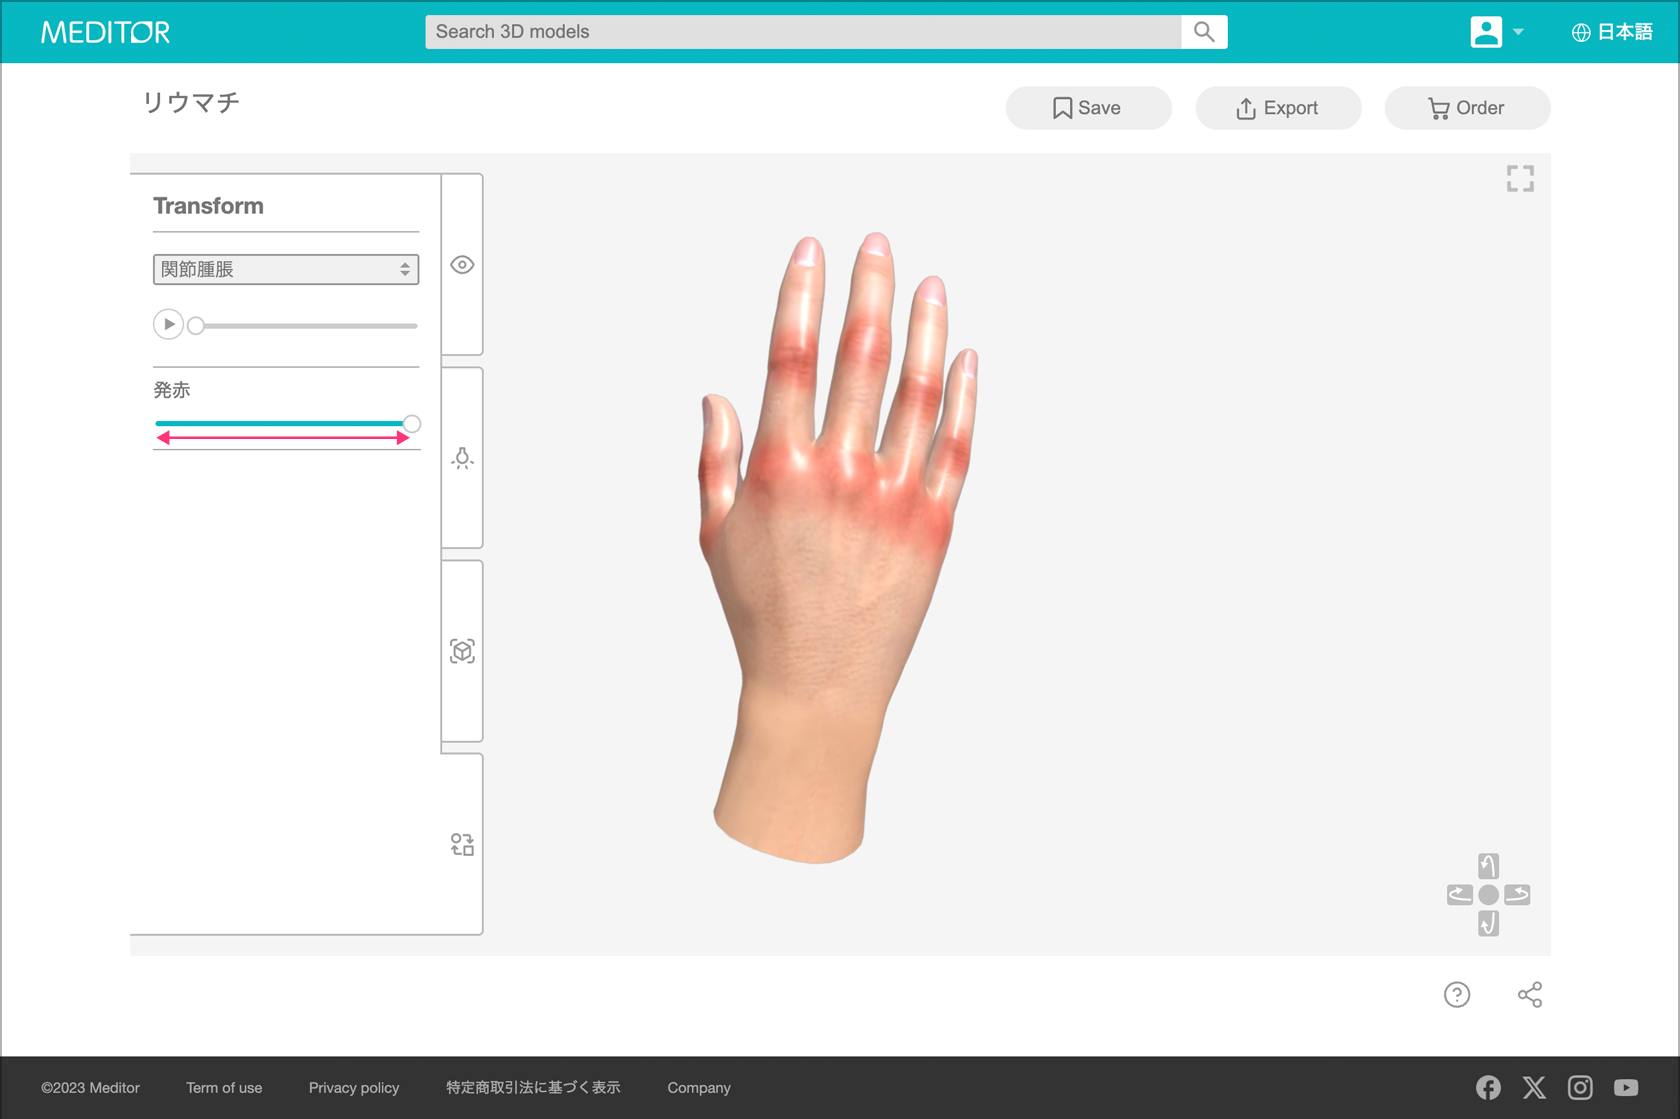Viewport: 1680px width, 1119px height.
Task: Open the help question mark icon
Action: pos(1457,994)
